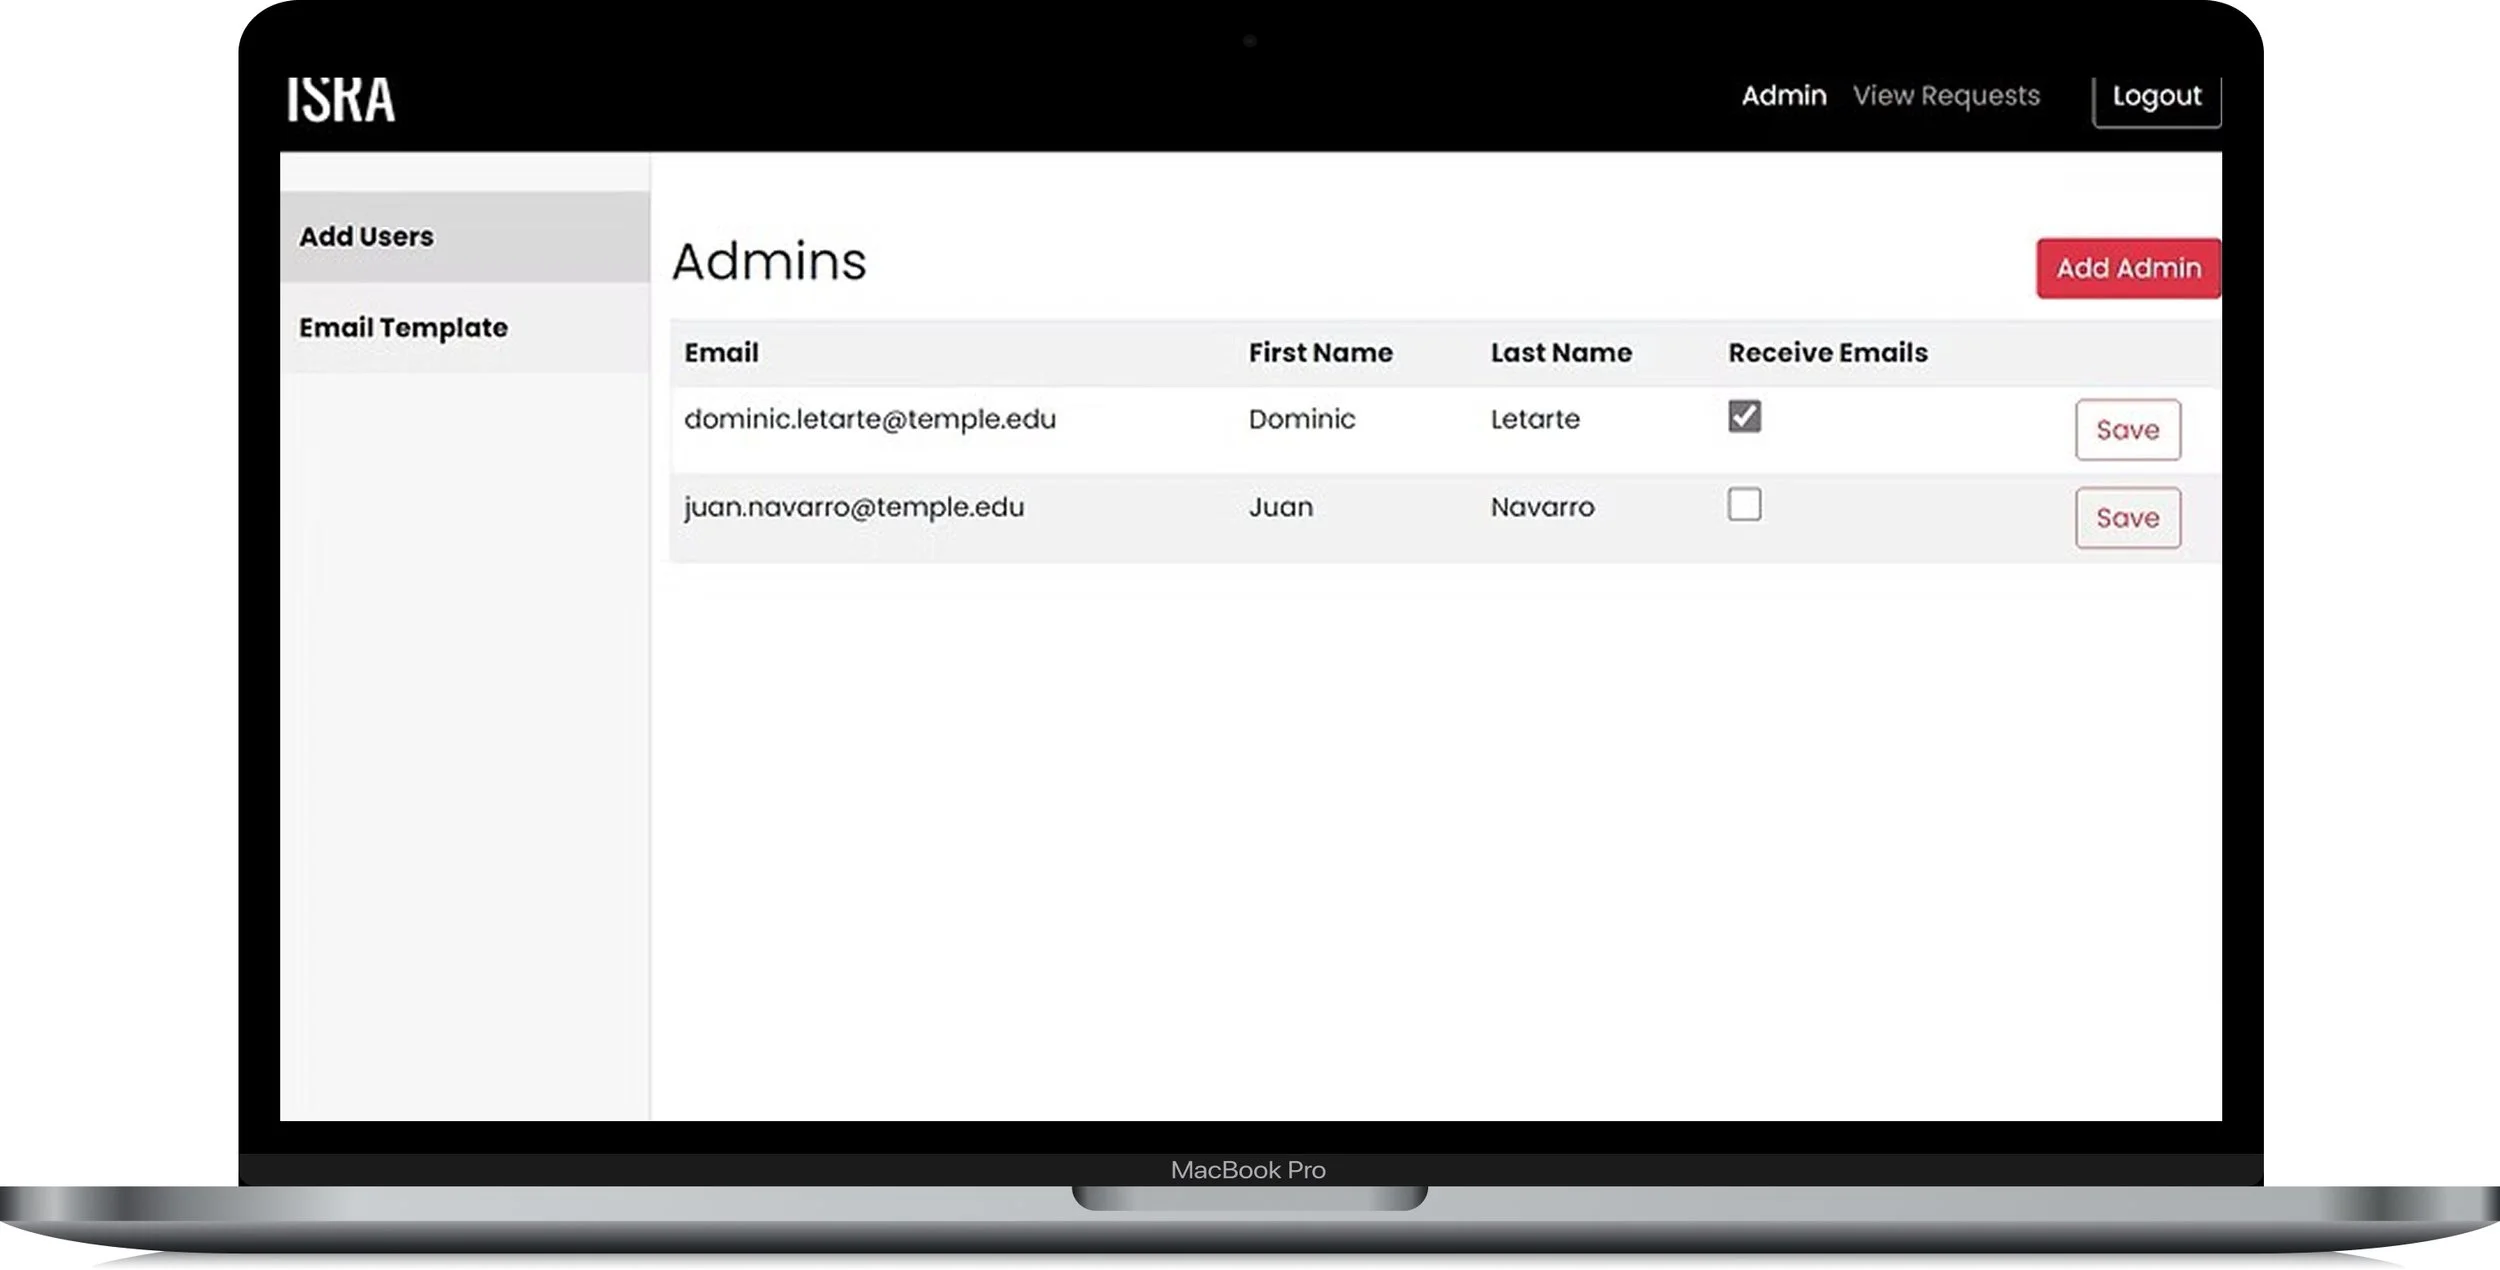Click first name cell Juan
This screenshot has width=2500, height=1270.
[x=1280, y=507]
